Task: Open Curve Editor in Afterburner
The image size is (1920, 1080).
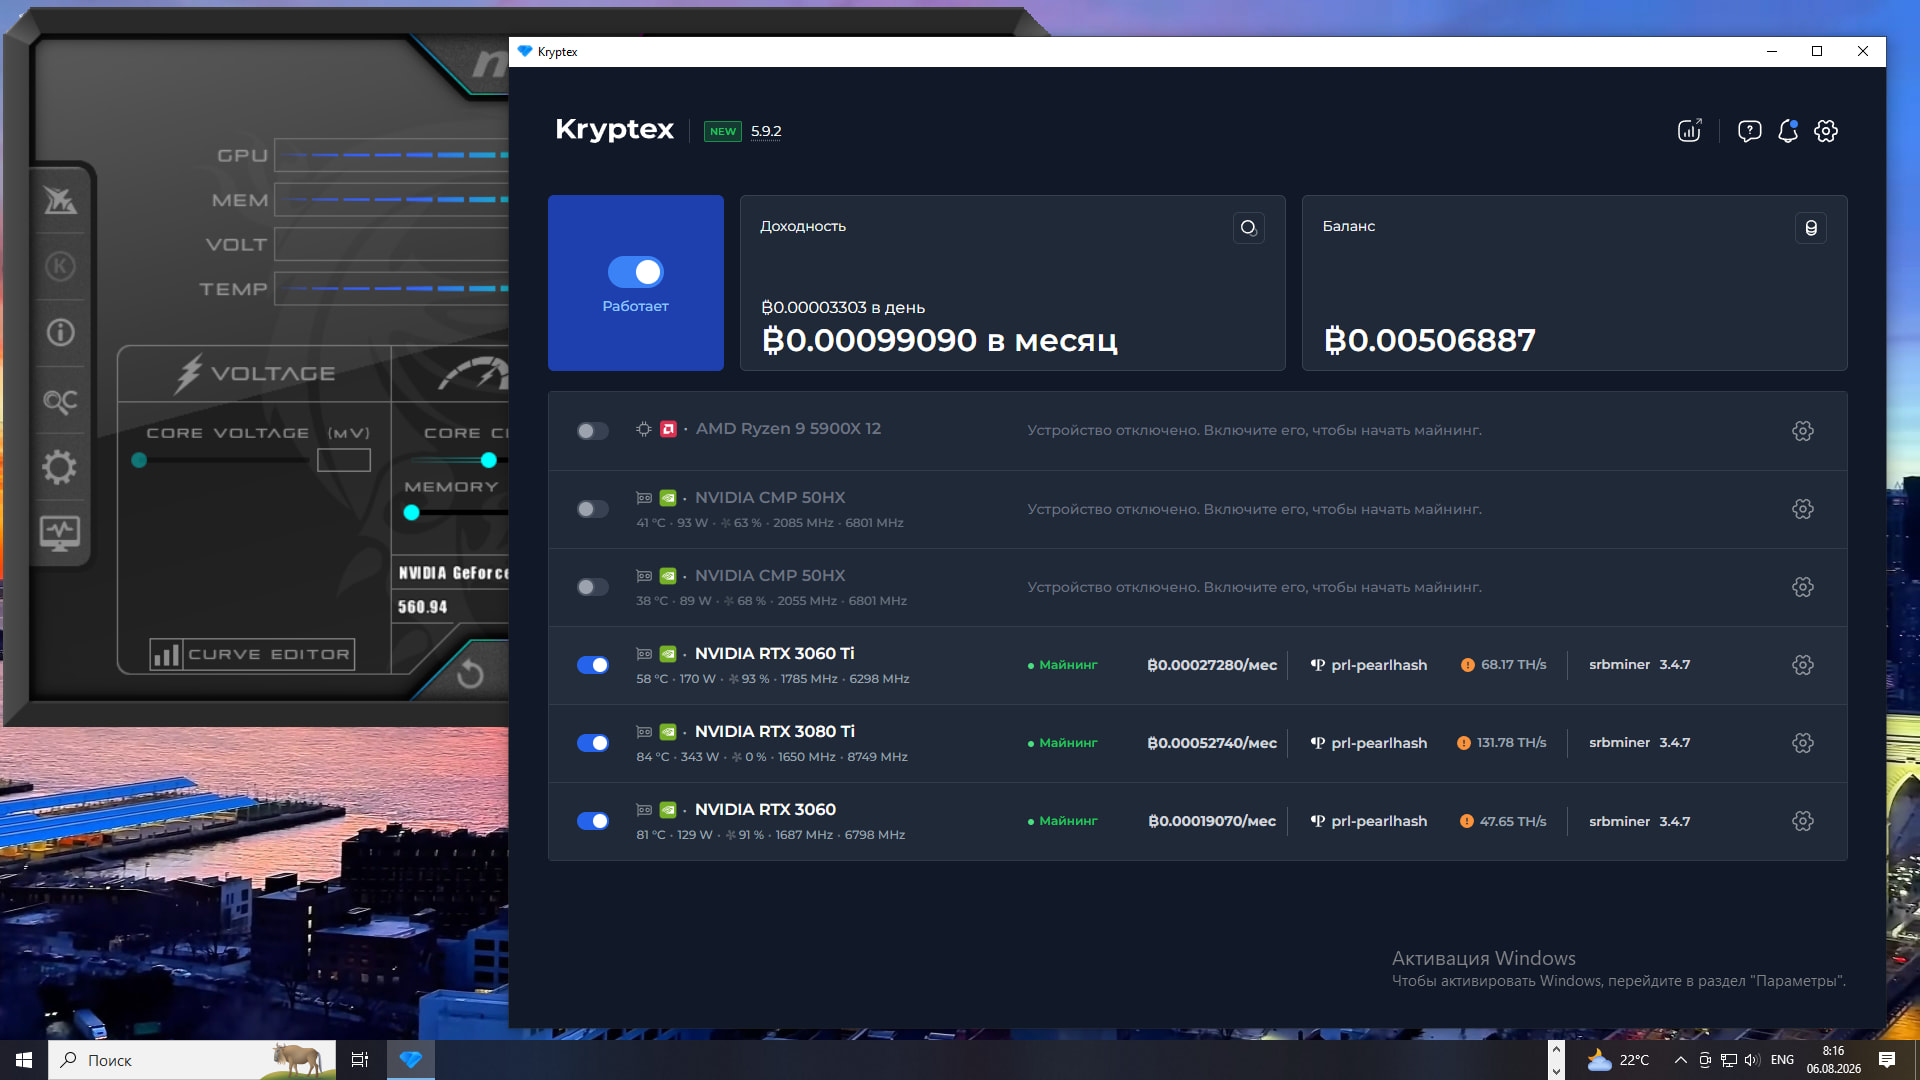Action: [x=252, y=655]
